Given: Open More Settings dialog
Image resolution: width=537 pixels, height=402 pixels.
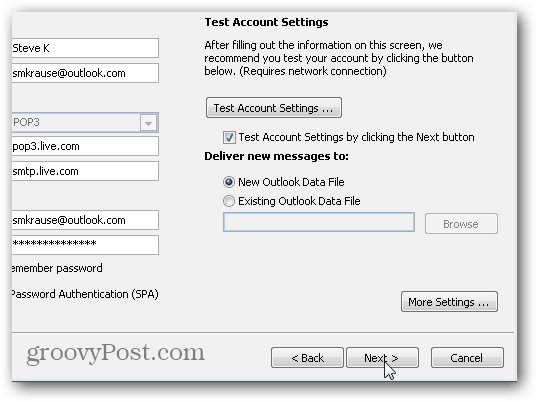Looking at the screenshot, I should (x=449, y=302).
